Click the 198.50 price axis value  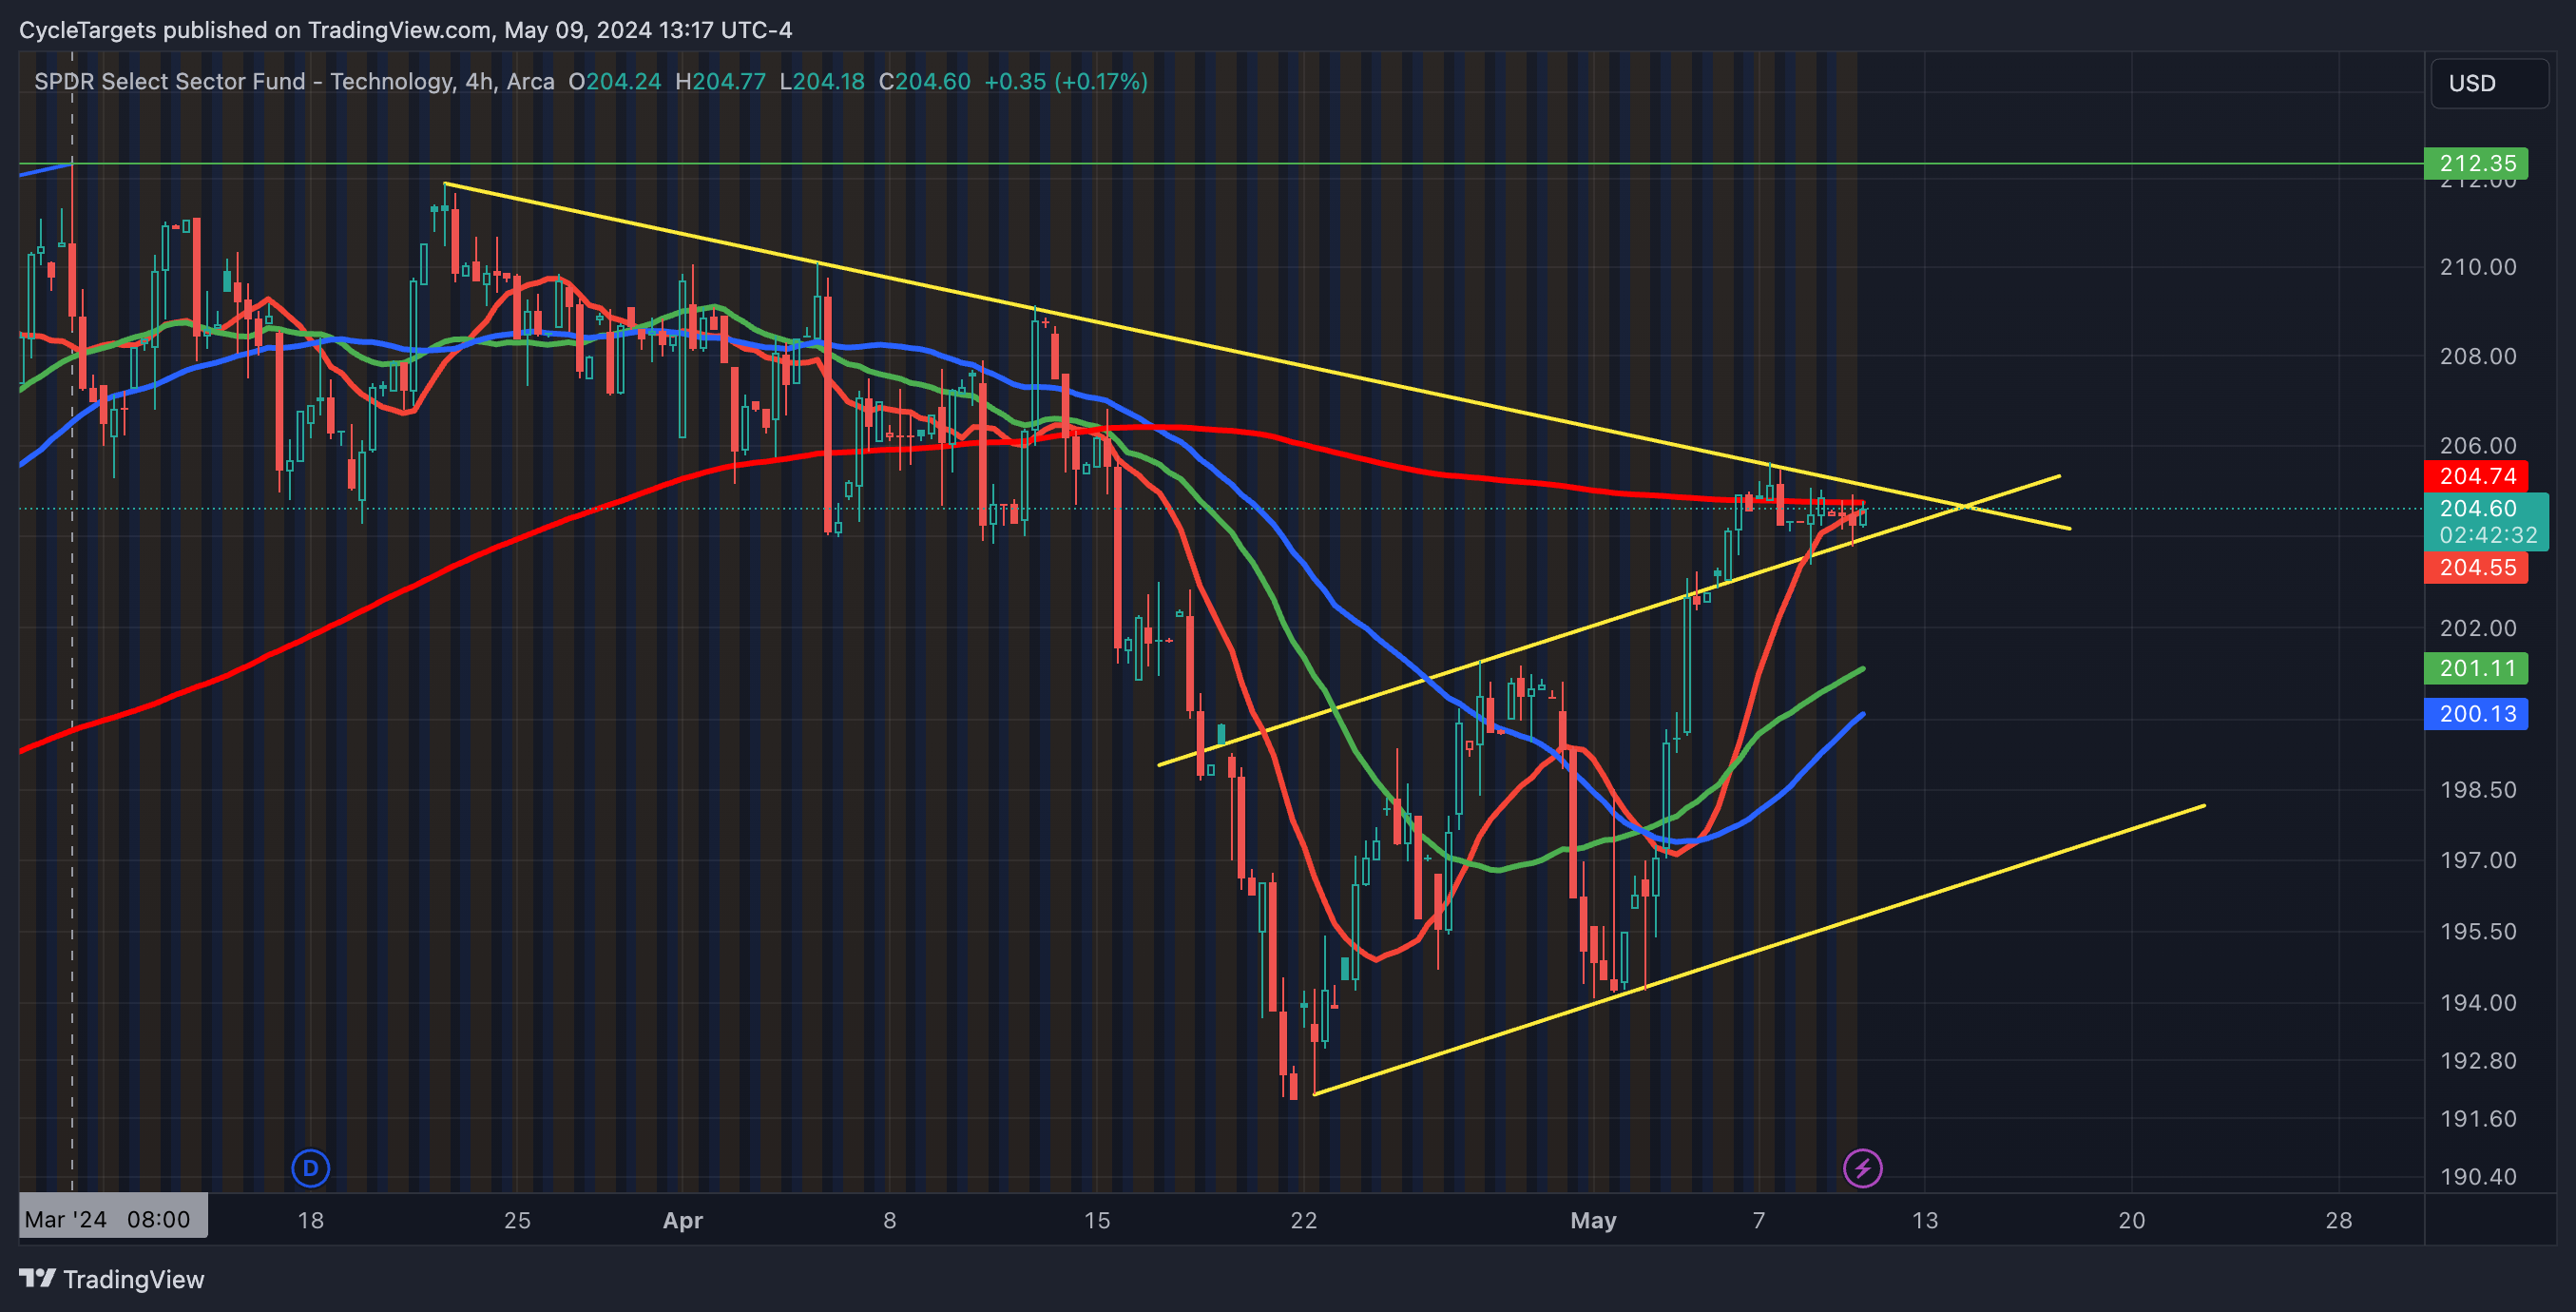2478,790
